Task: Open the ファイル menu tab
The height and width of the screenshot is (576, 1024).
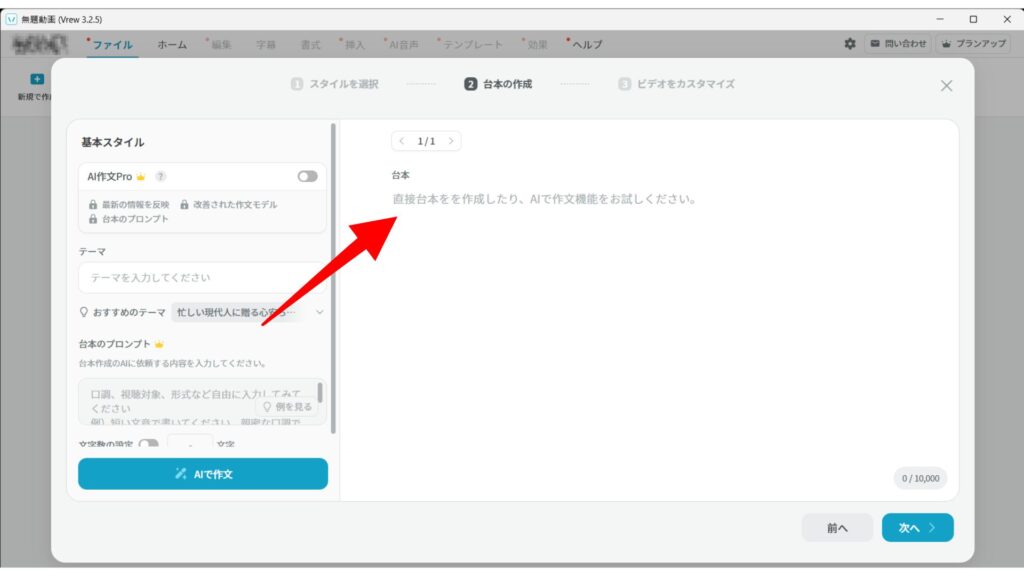Action: (112, 45)
